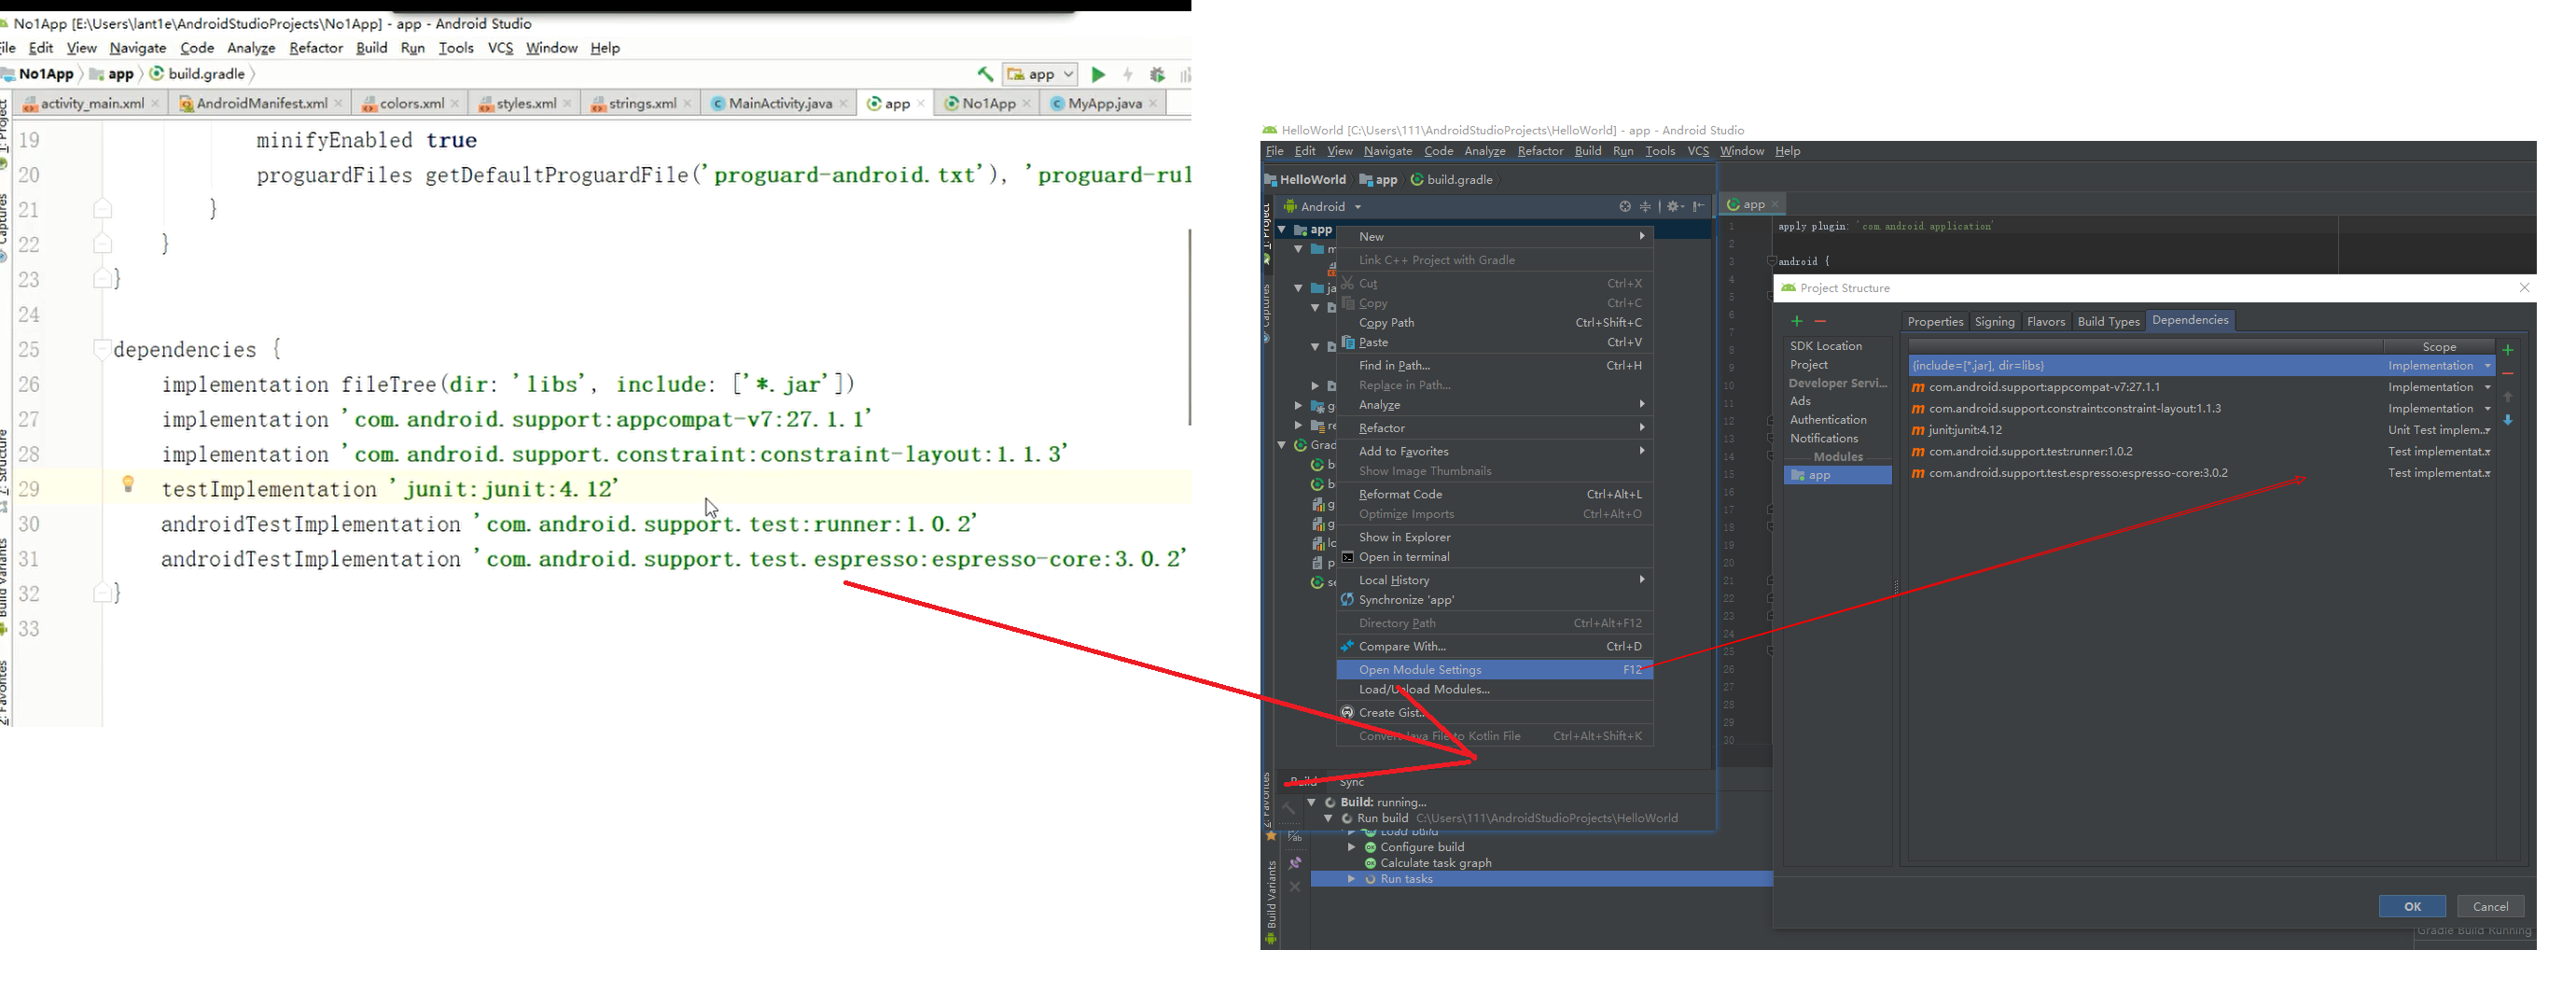Viewport: 2576px width, 992px height.
Task: Click the editor vertical scrollbar in No1App window
Action: [x=1188, y=327]
